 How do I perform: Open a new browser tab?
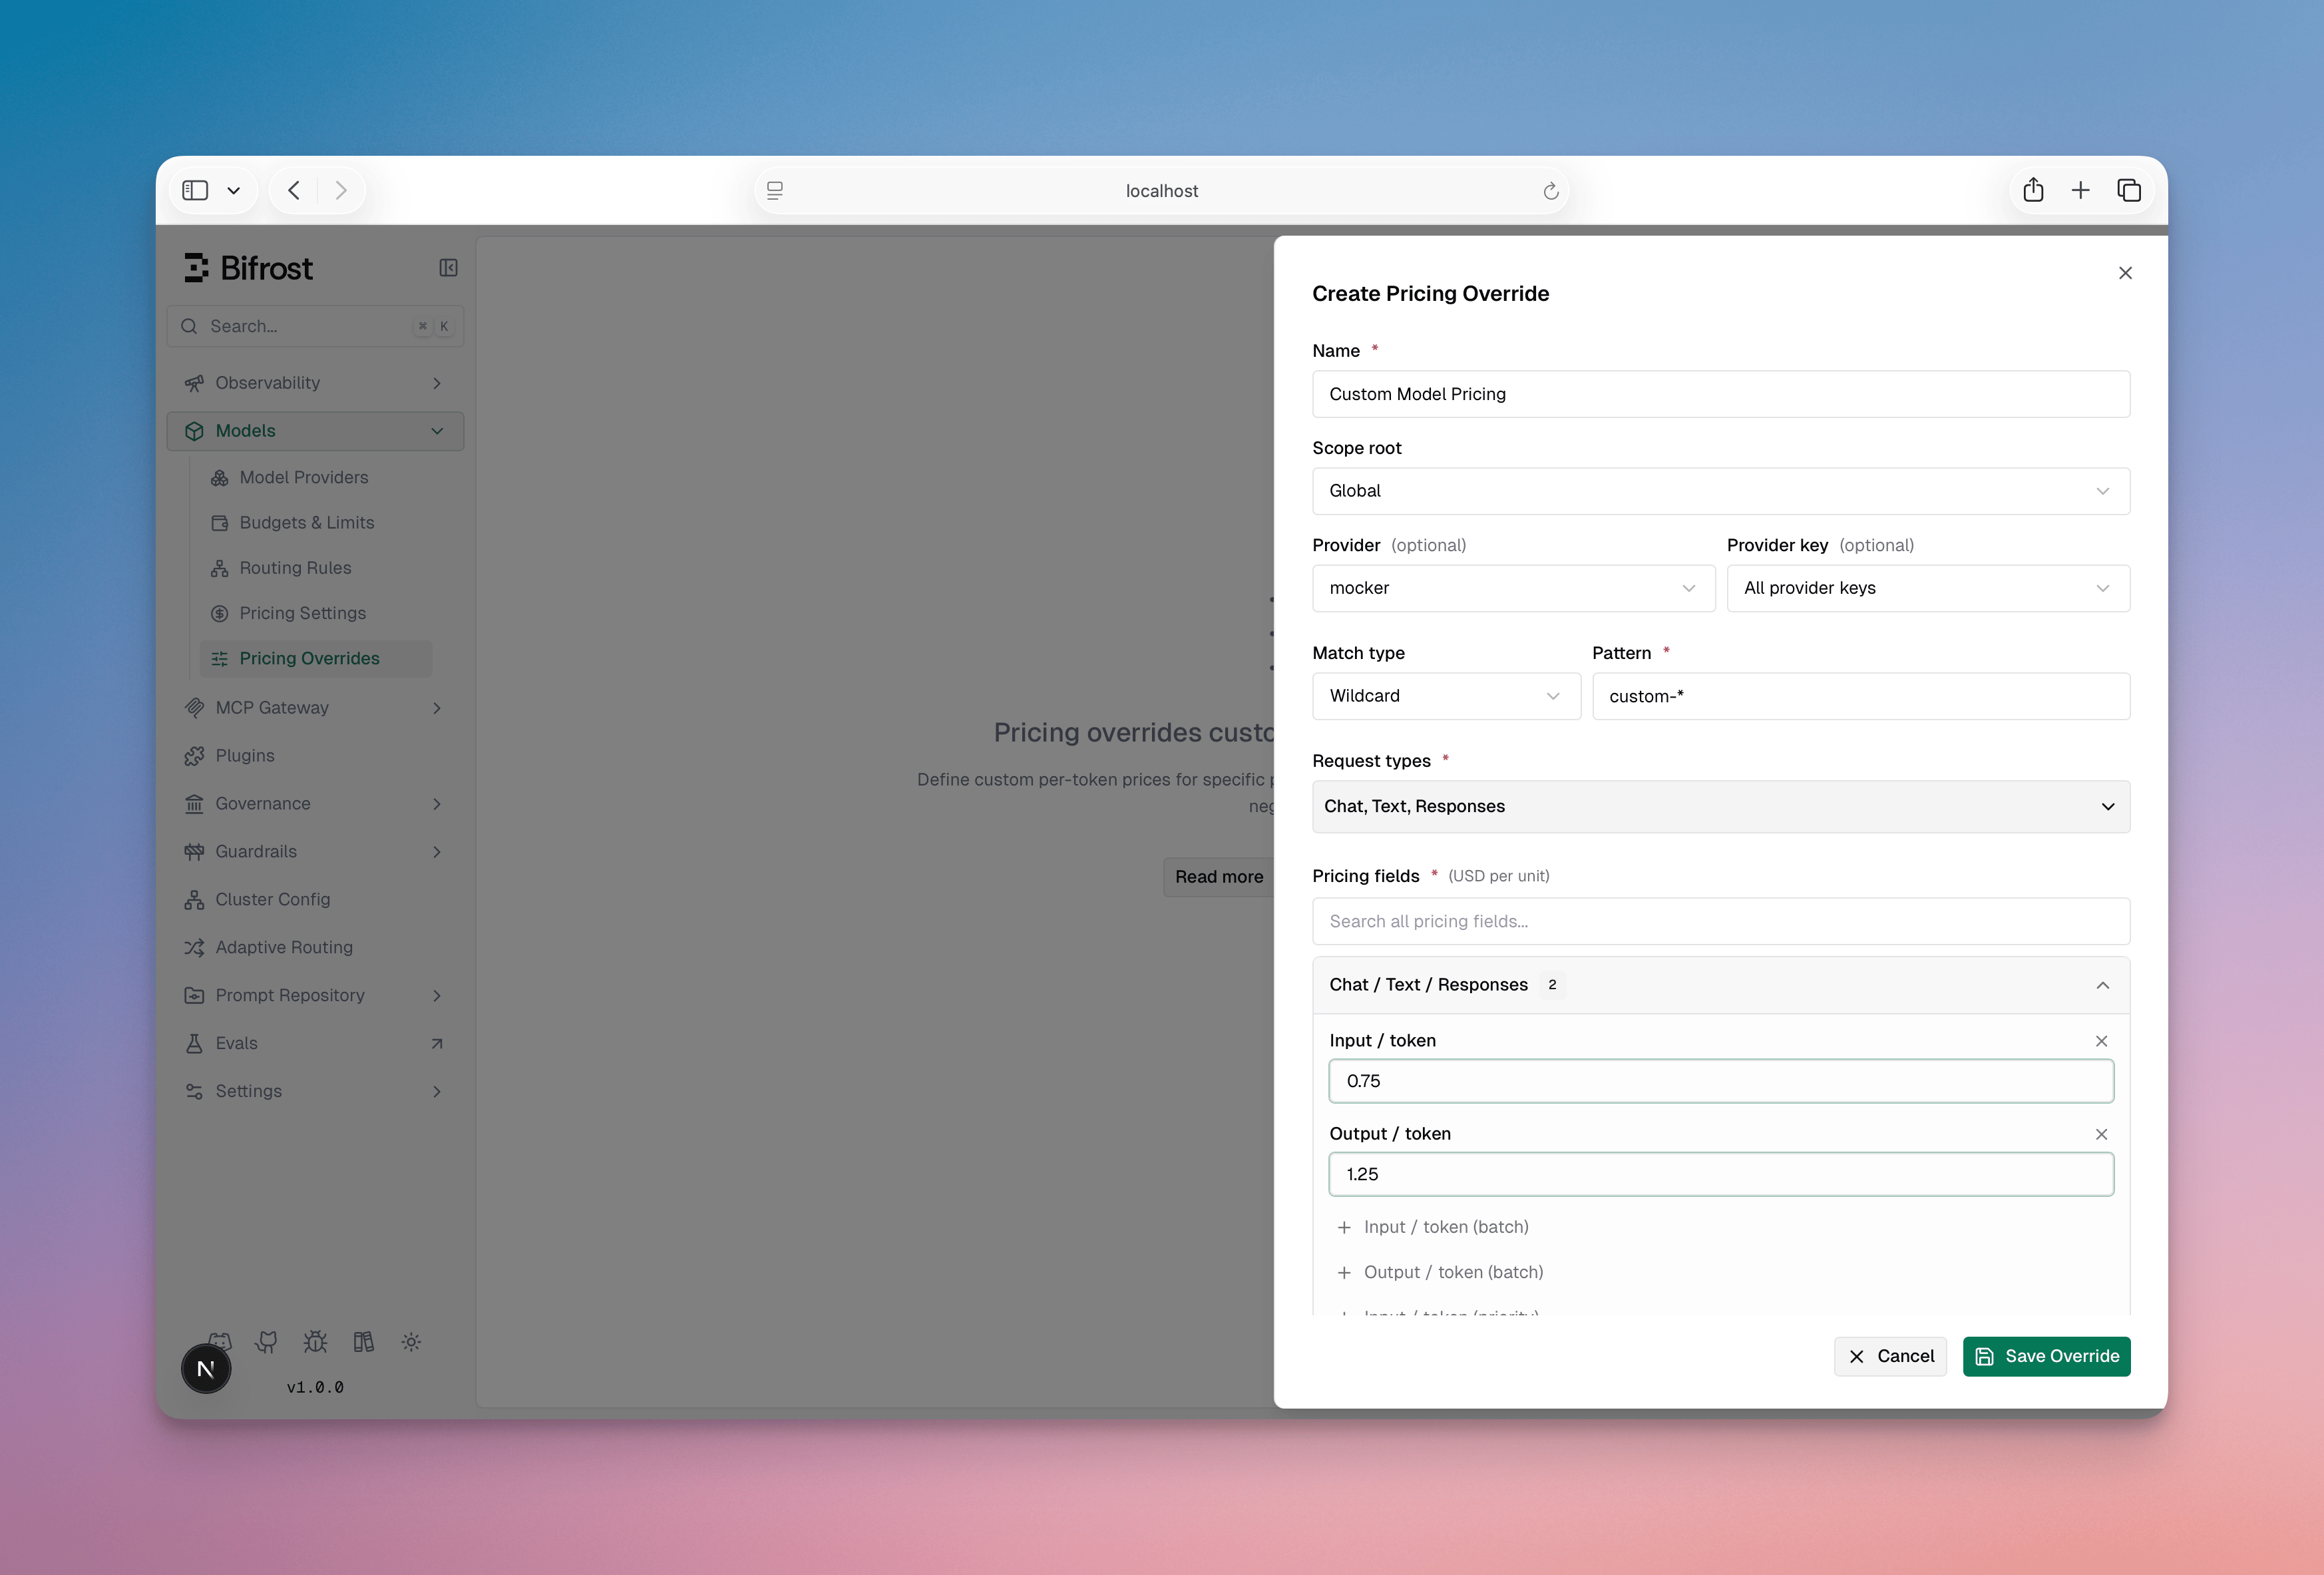point(2081,190)
